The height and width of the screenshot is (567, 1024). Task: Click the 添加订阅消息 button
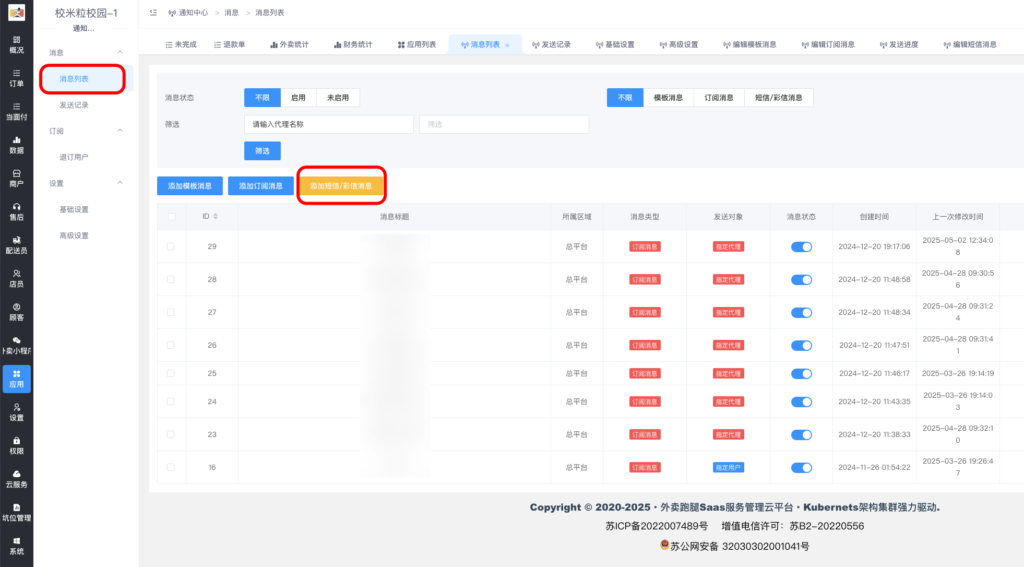[261, 186]
